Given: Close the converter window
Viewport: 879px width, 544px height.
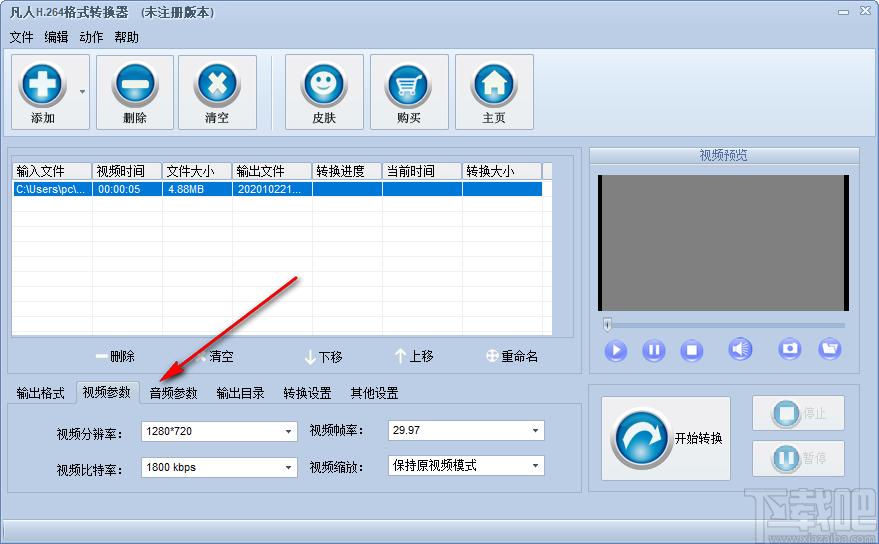Looking at the screenshot, I should 865,11.
